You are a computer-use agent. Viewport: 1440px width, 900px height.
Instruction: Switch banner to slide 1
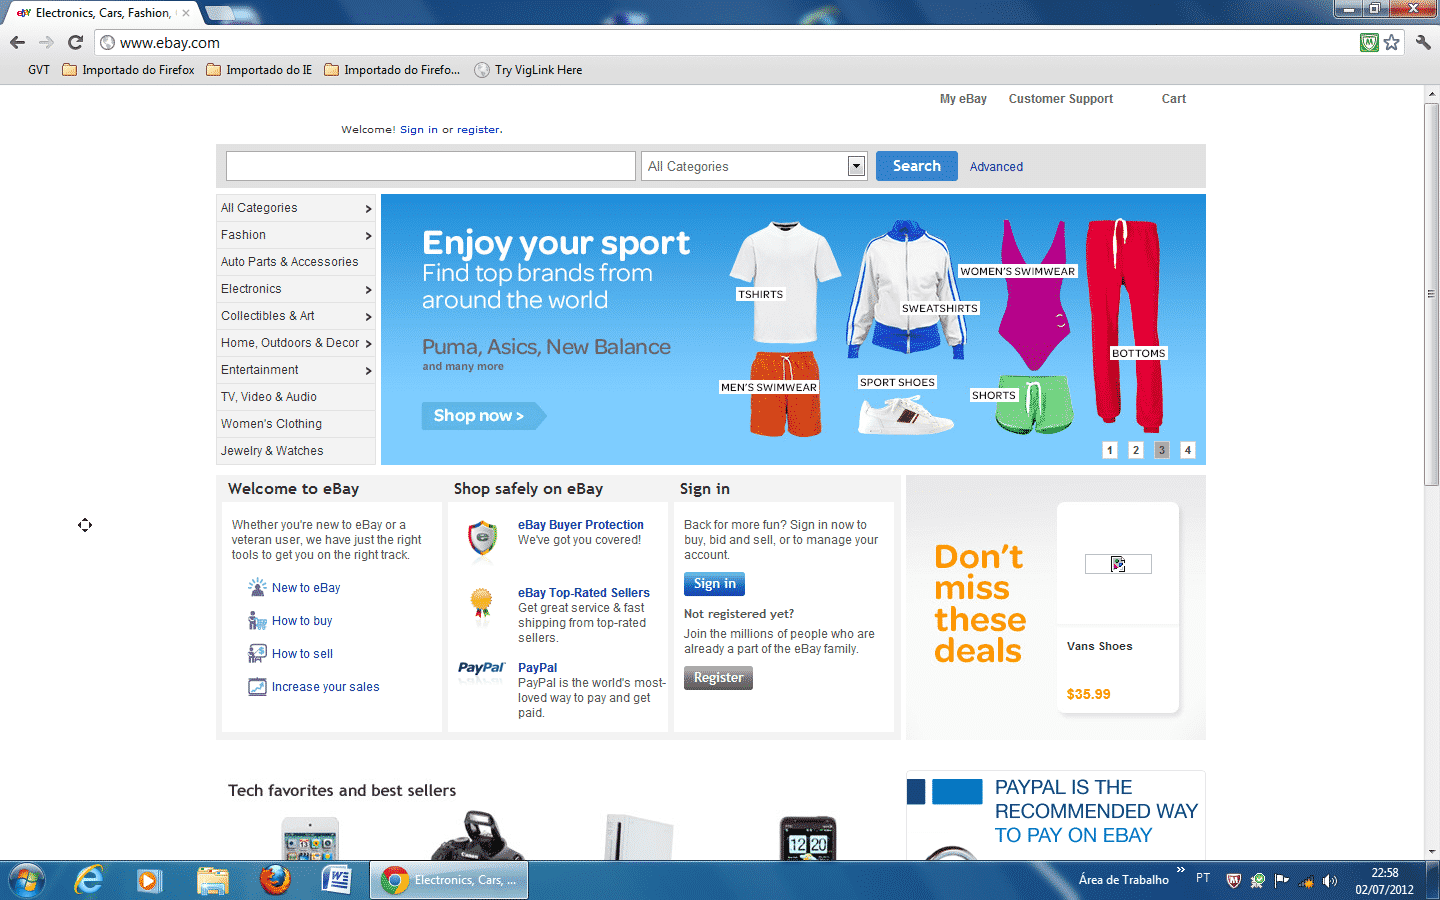1110,450
